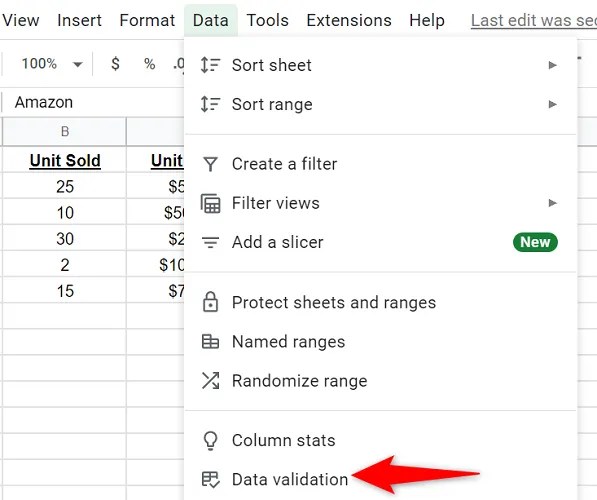Image resolution: width=597 pixels, height=500 pixels.
Task: Select the cell containing 2
Action: 65,265
